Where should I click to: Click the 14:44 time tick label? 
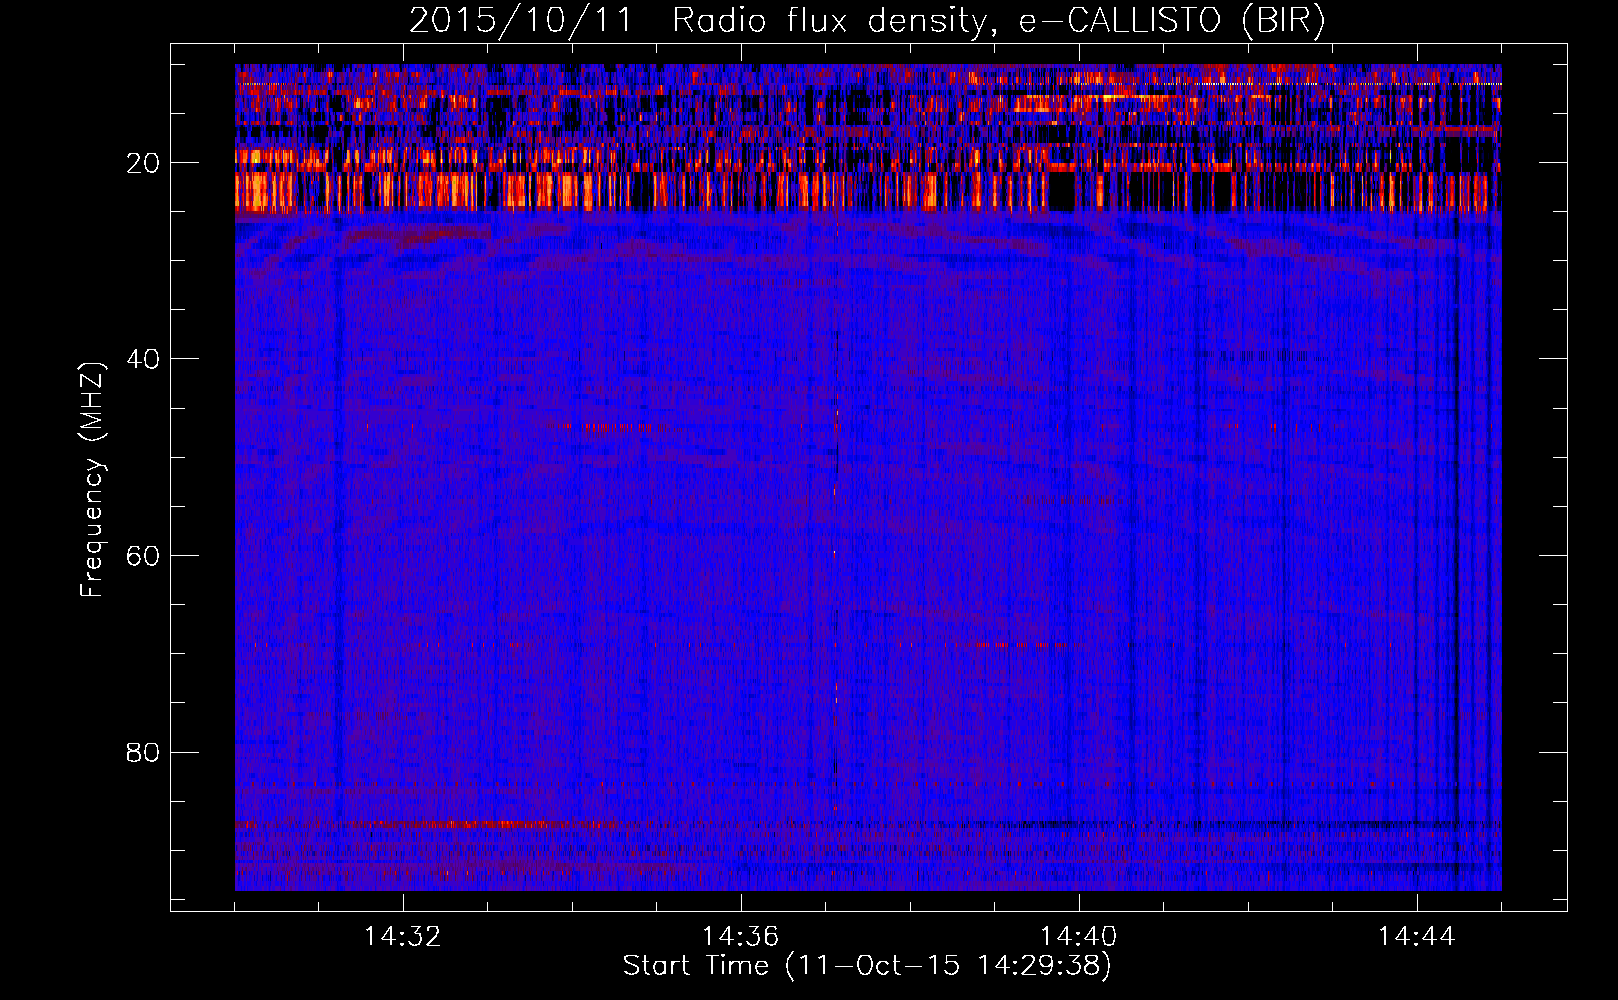[1416, 937]
